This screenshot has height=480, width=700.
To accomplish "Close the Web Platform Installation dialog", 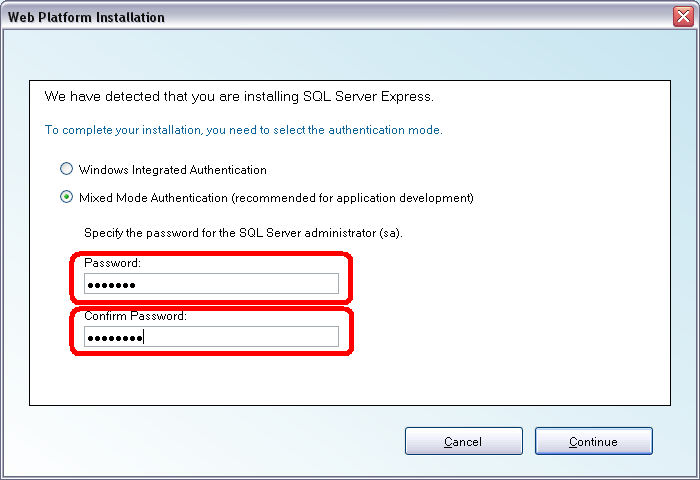I will (683, 17).
